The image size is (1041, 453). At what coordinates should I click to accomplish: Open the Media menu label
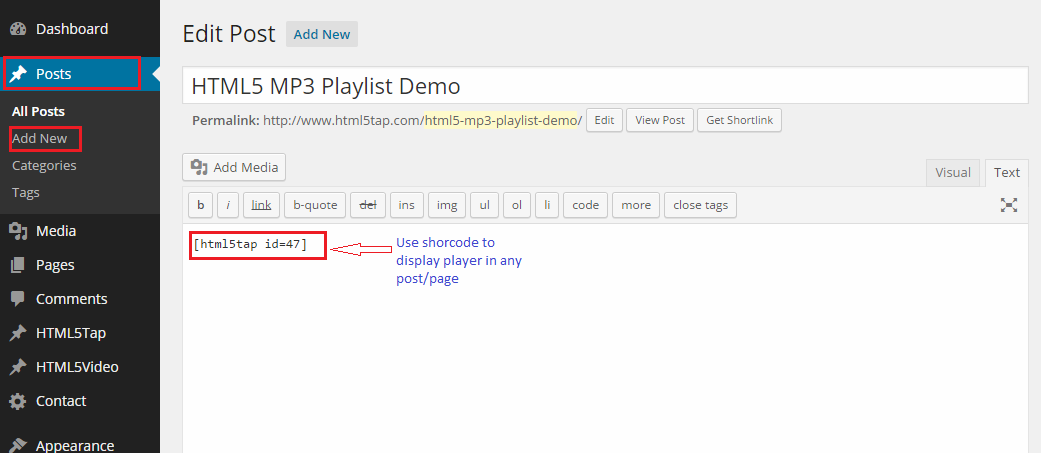(56, 231)
